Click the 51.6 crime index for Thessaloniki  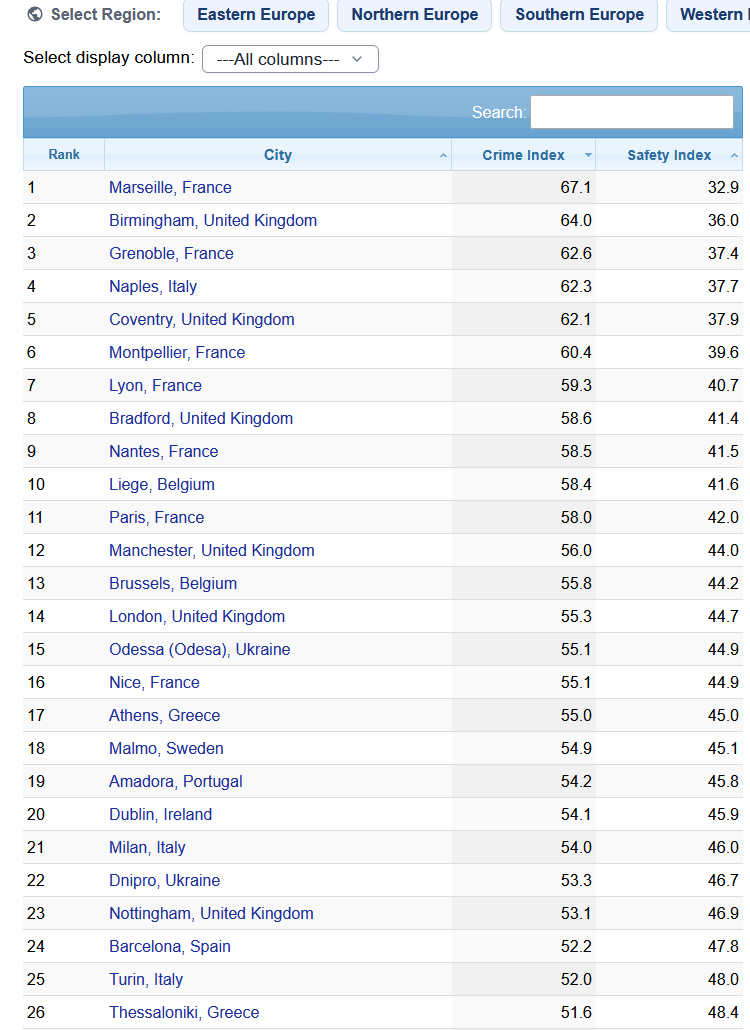coord(576,1013)
